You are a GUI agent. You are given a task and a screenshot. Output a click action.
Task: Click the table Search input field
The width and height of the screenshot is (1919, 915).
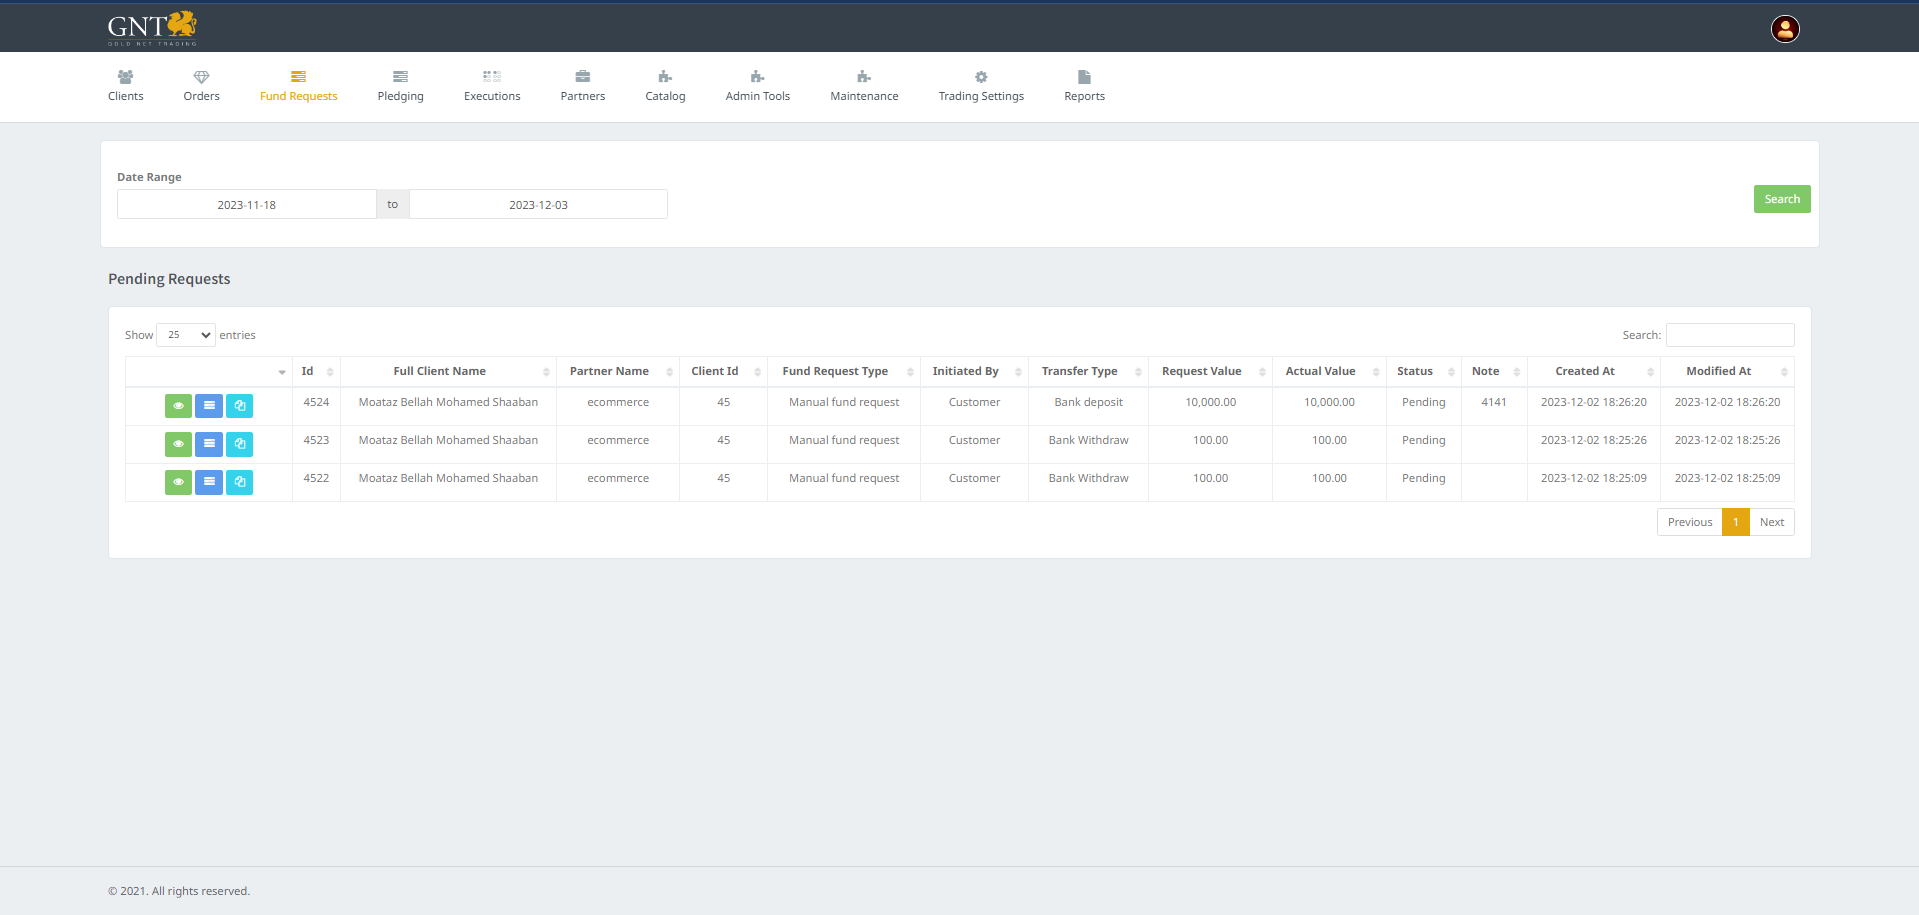tap(1730, 335)
